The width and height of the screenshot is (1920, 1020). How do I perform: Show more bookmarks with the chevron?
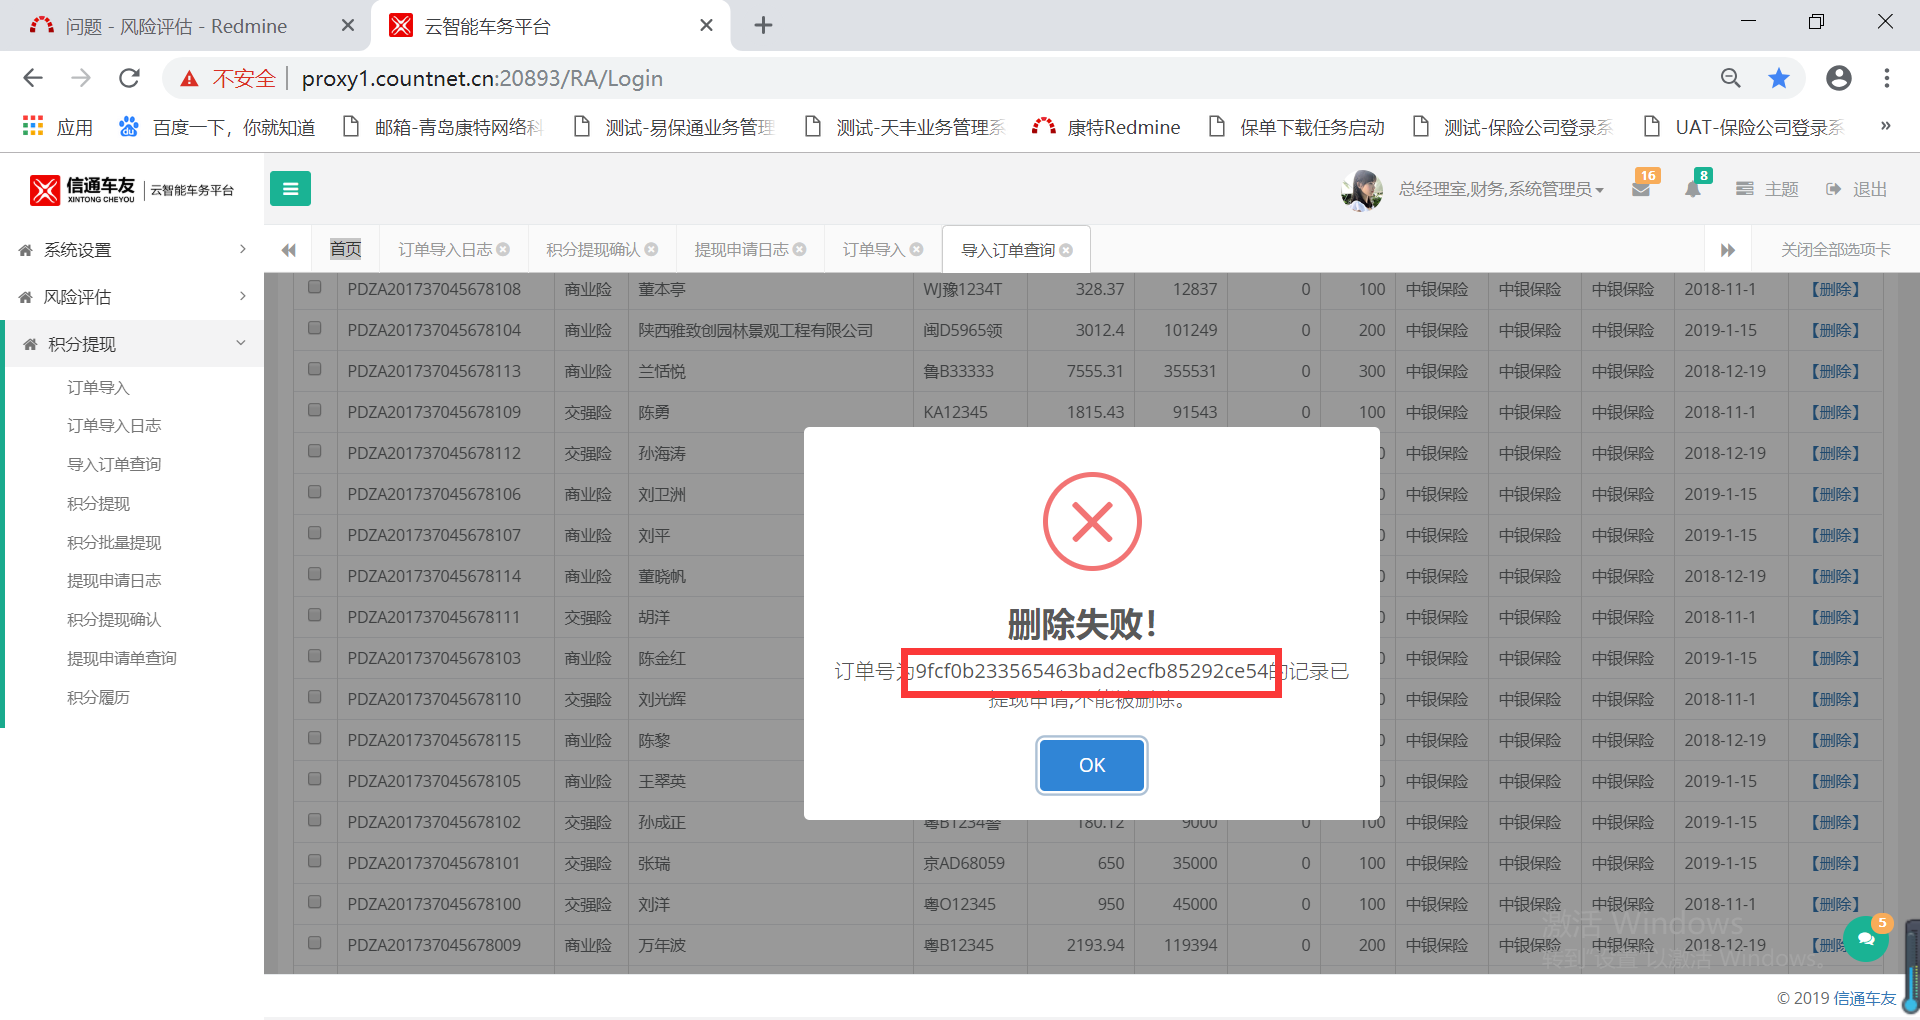pyautogui.click(x=1885, y=126)
